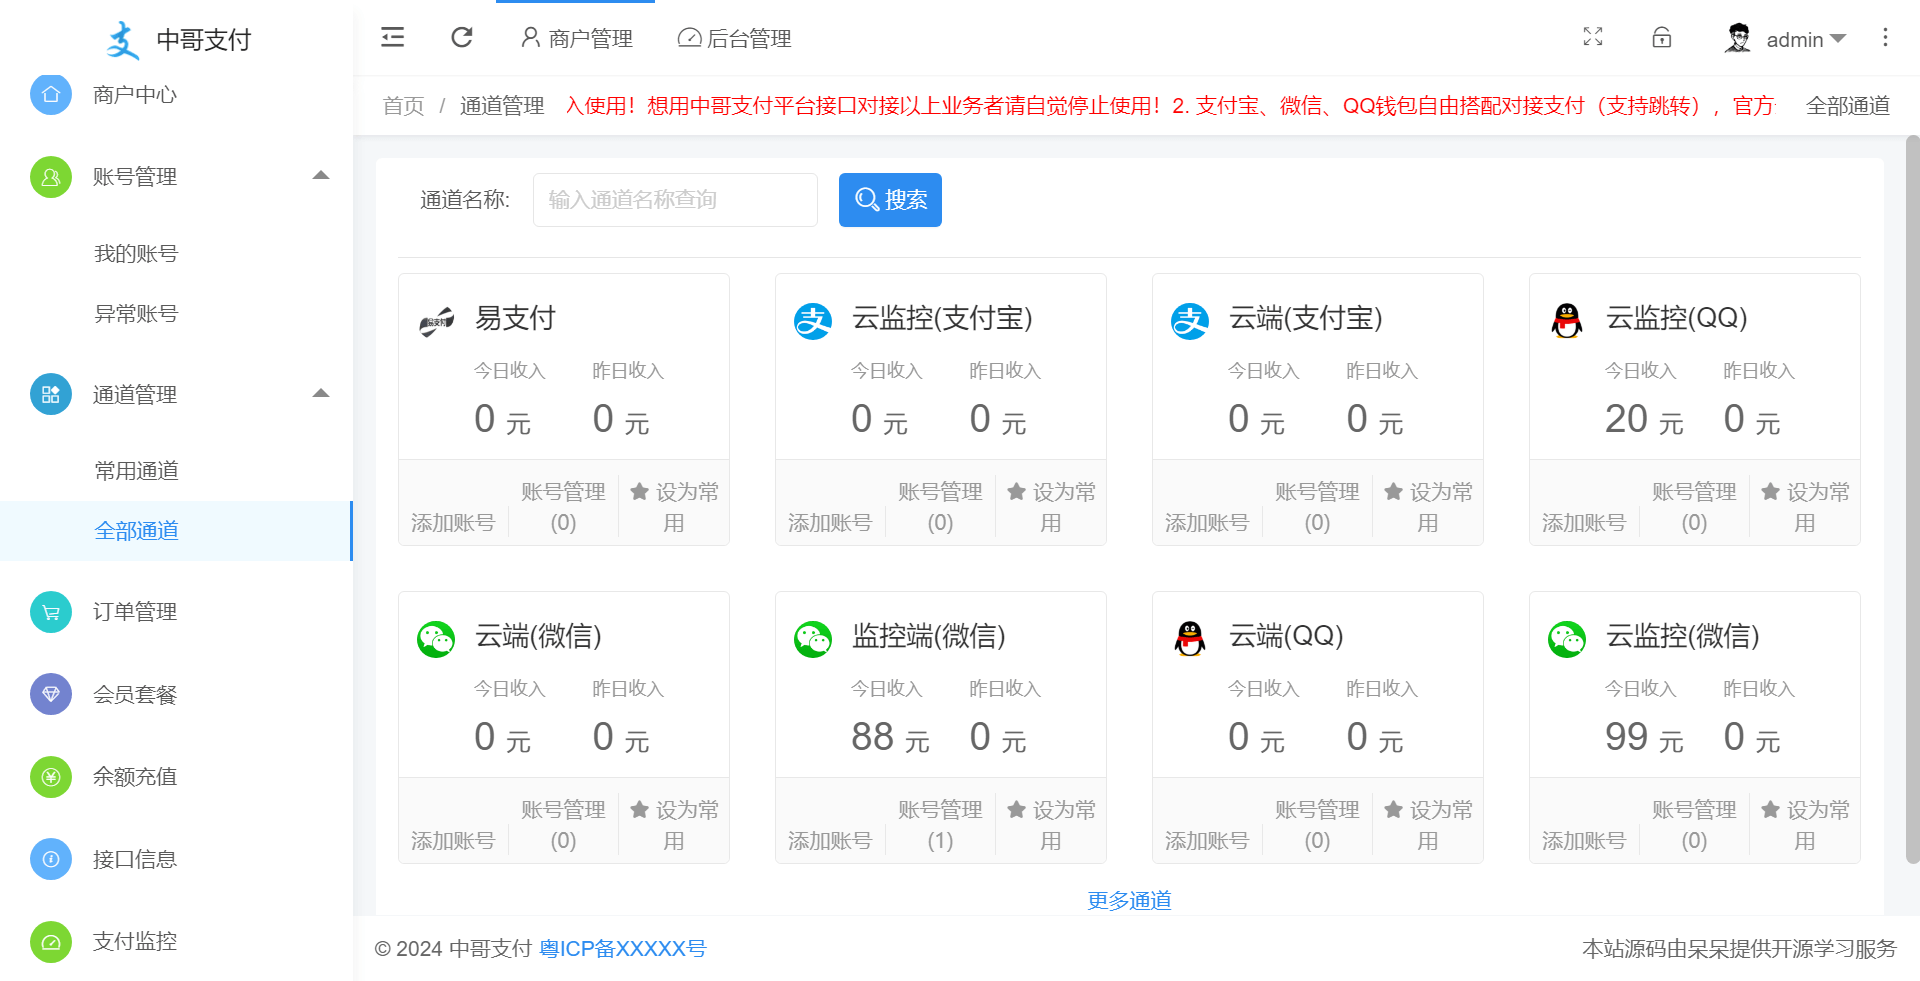Collapse the sidebar with the menu fold icon
The image size is (1920, 981).
point(392,38)
